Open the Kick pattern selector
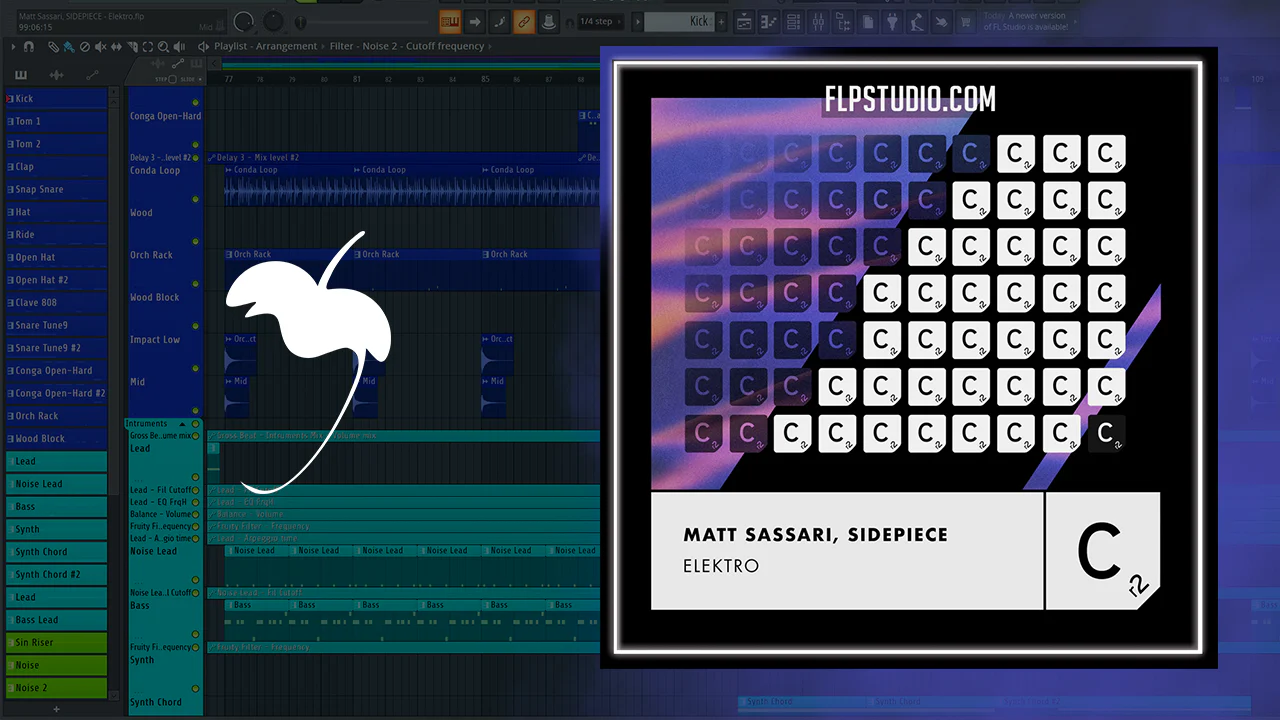 click(x=679, y=21)
